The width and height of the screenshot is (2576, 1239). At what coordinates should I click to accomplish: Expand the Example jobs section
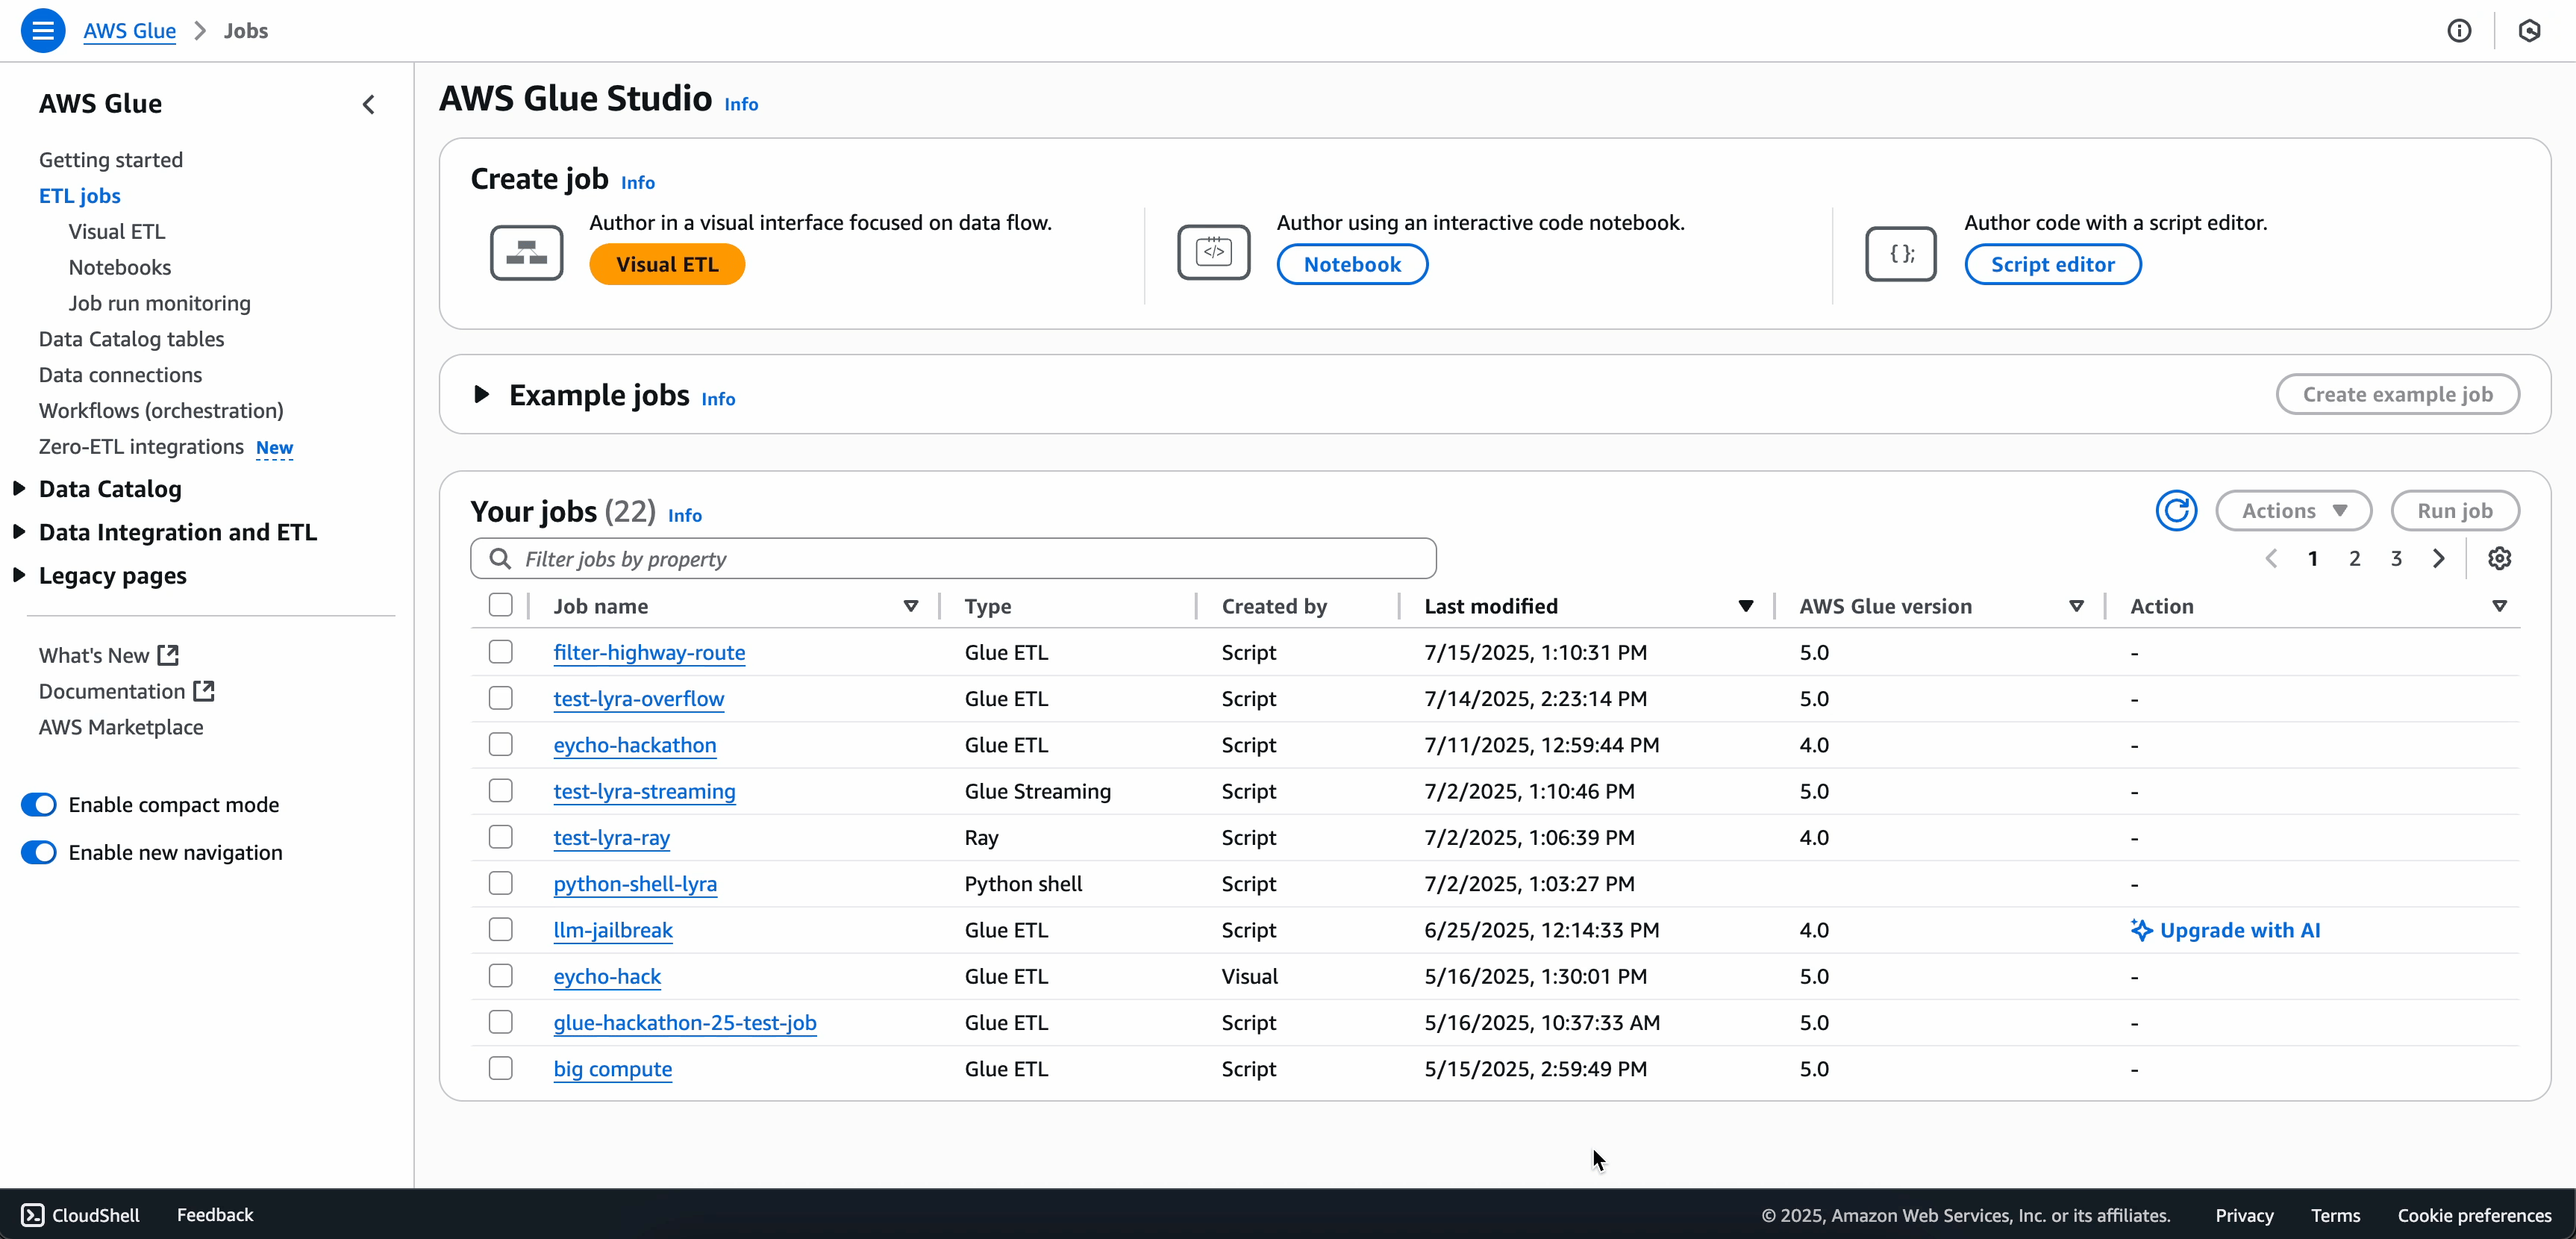[481, 394]
